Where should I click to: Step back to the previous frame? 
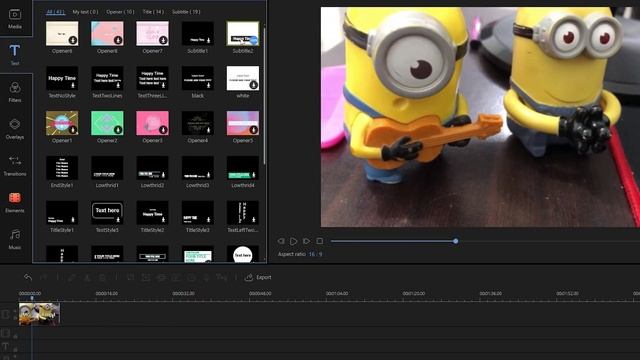[x=281, y=241]
